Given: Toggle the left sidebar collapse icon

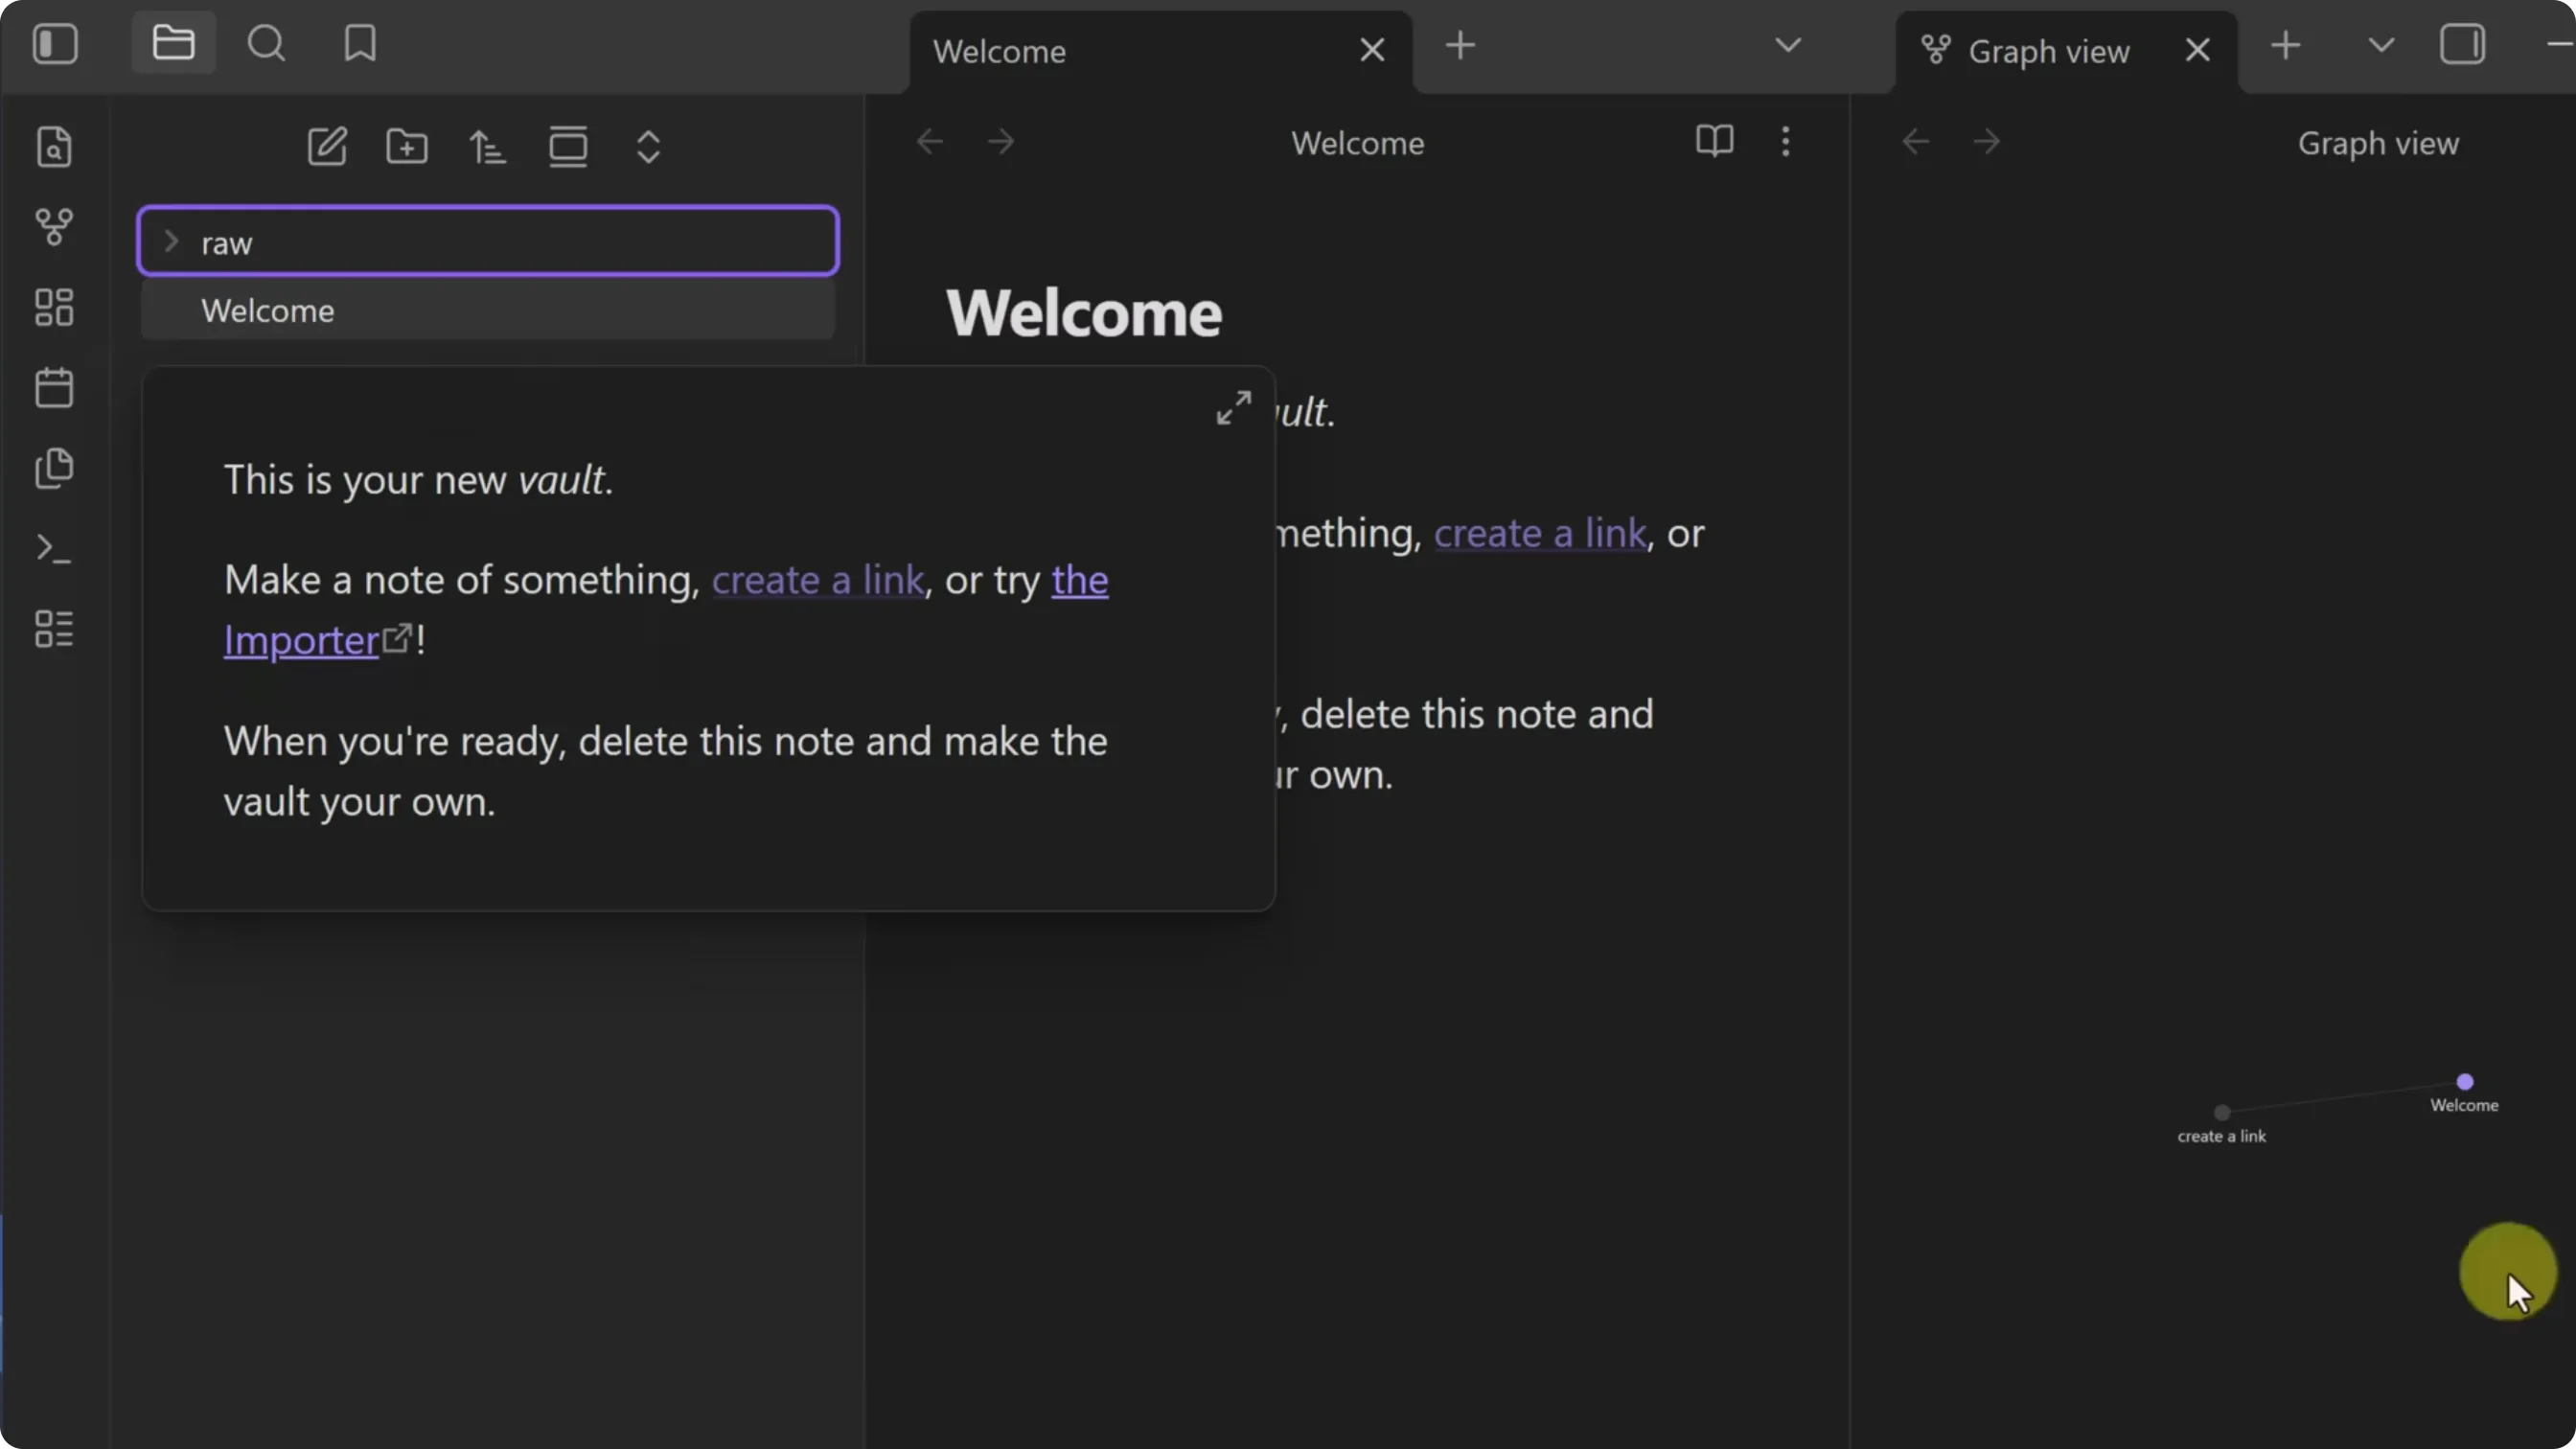Looking at the screenshot, I should pos(55,44).
